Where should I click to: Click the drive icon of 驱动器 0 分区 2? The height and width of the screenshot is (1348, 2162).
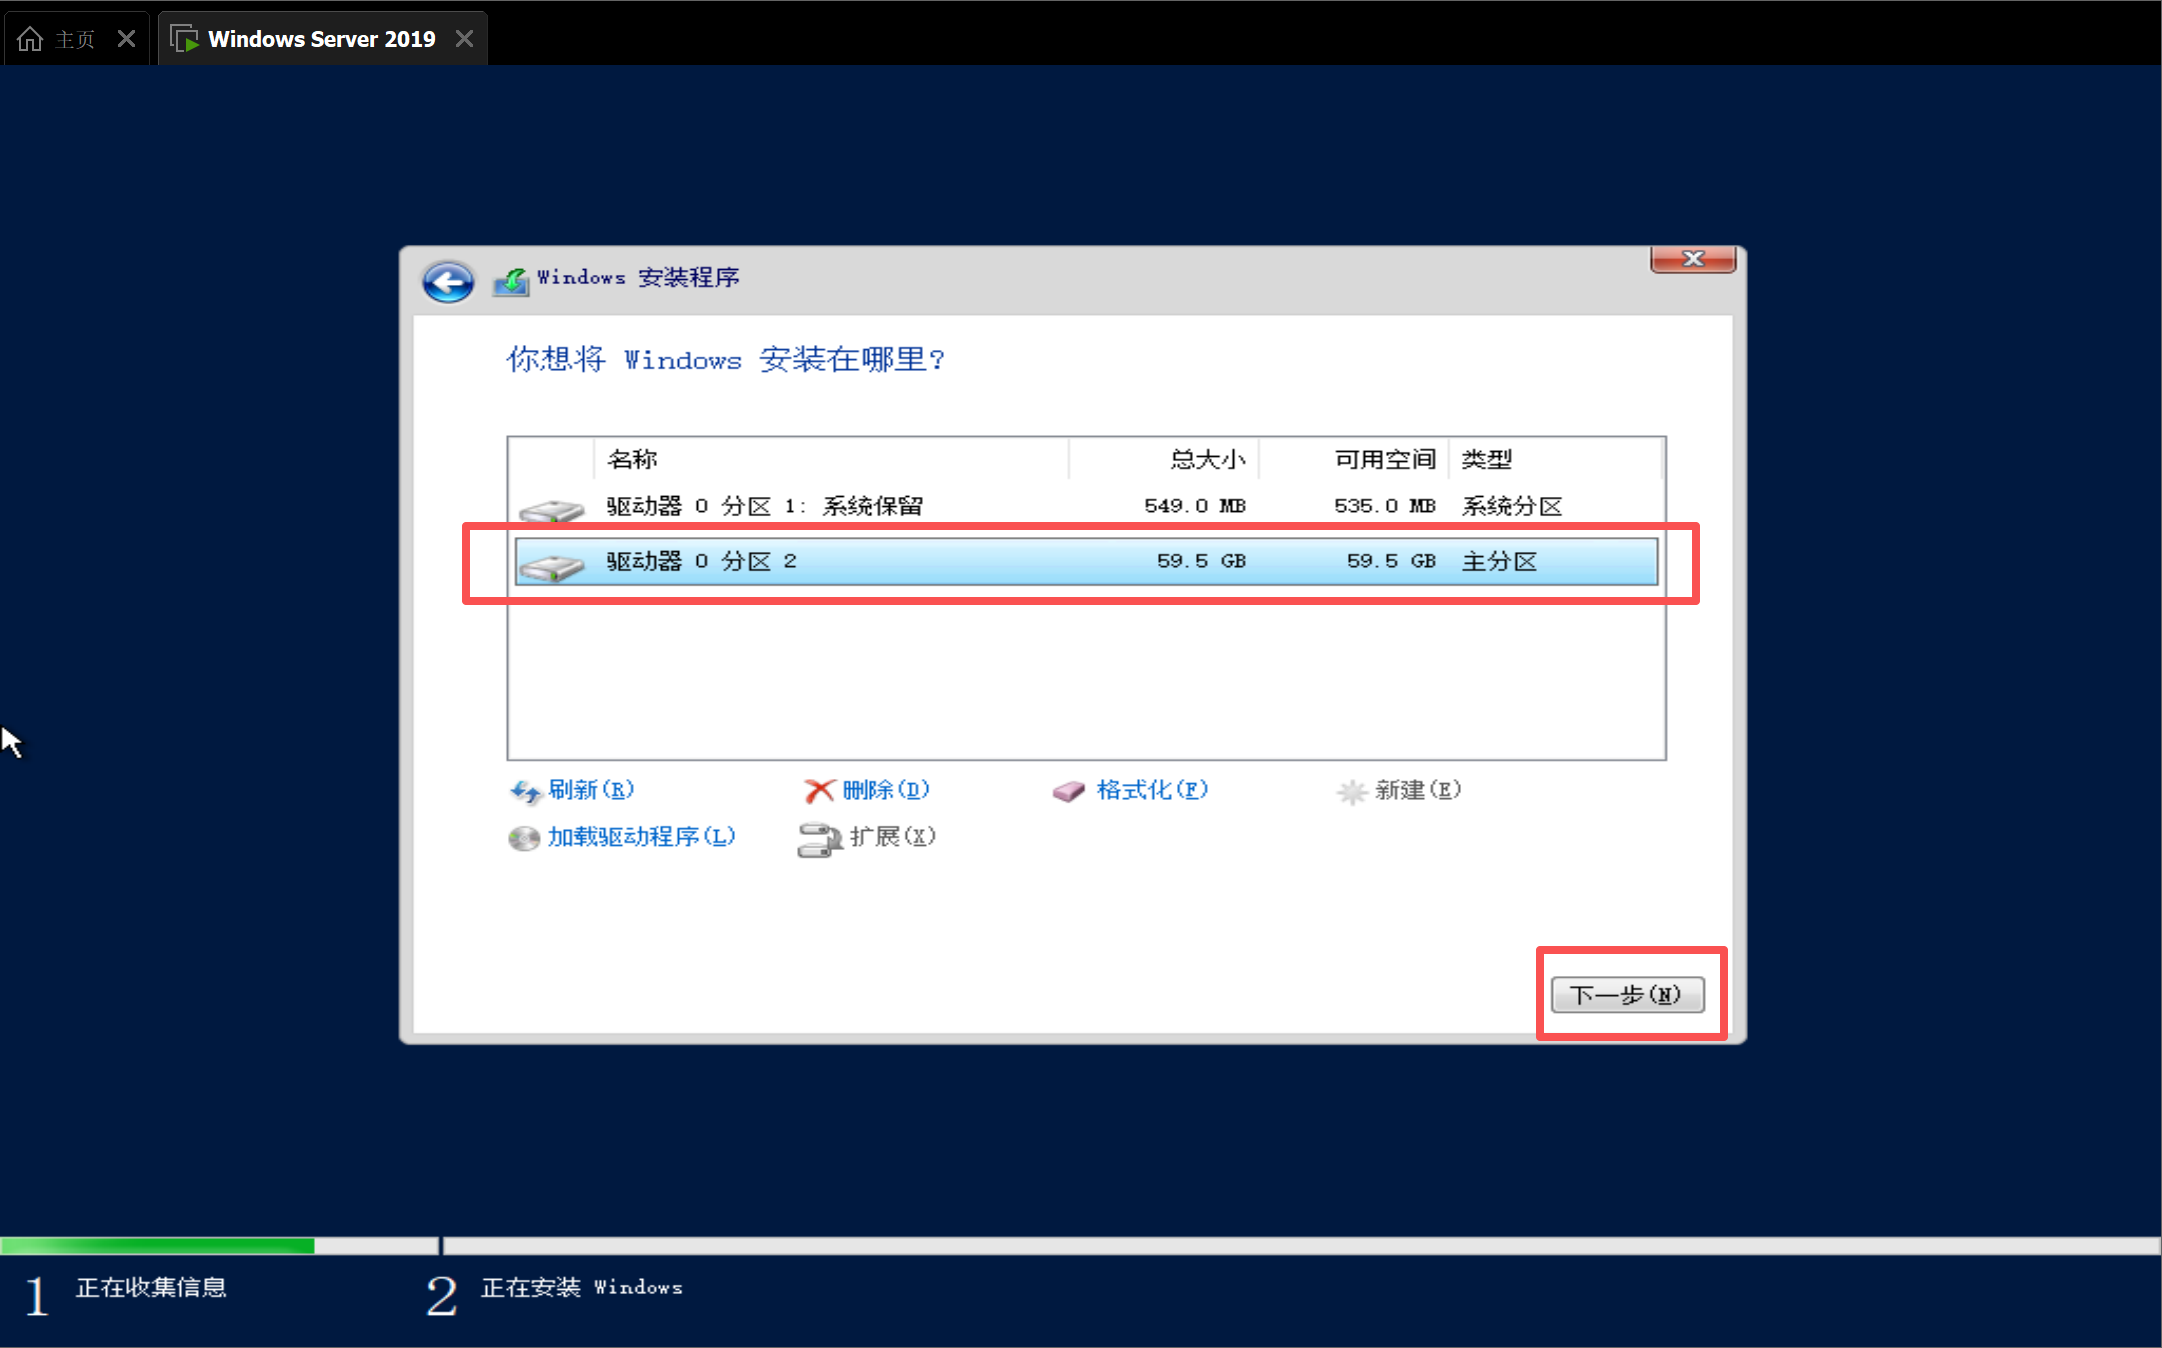[551, 567]
